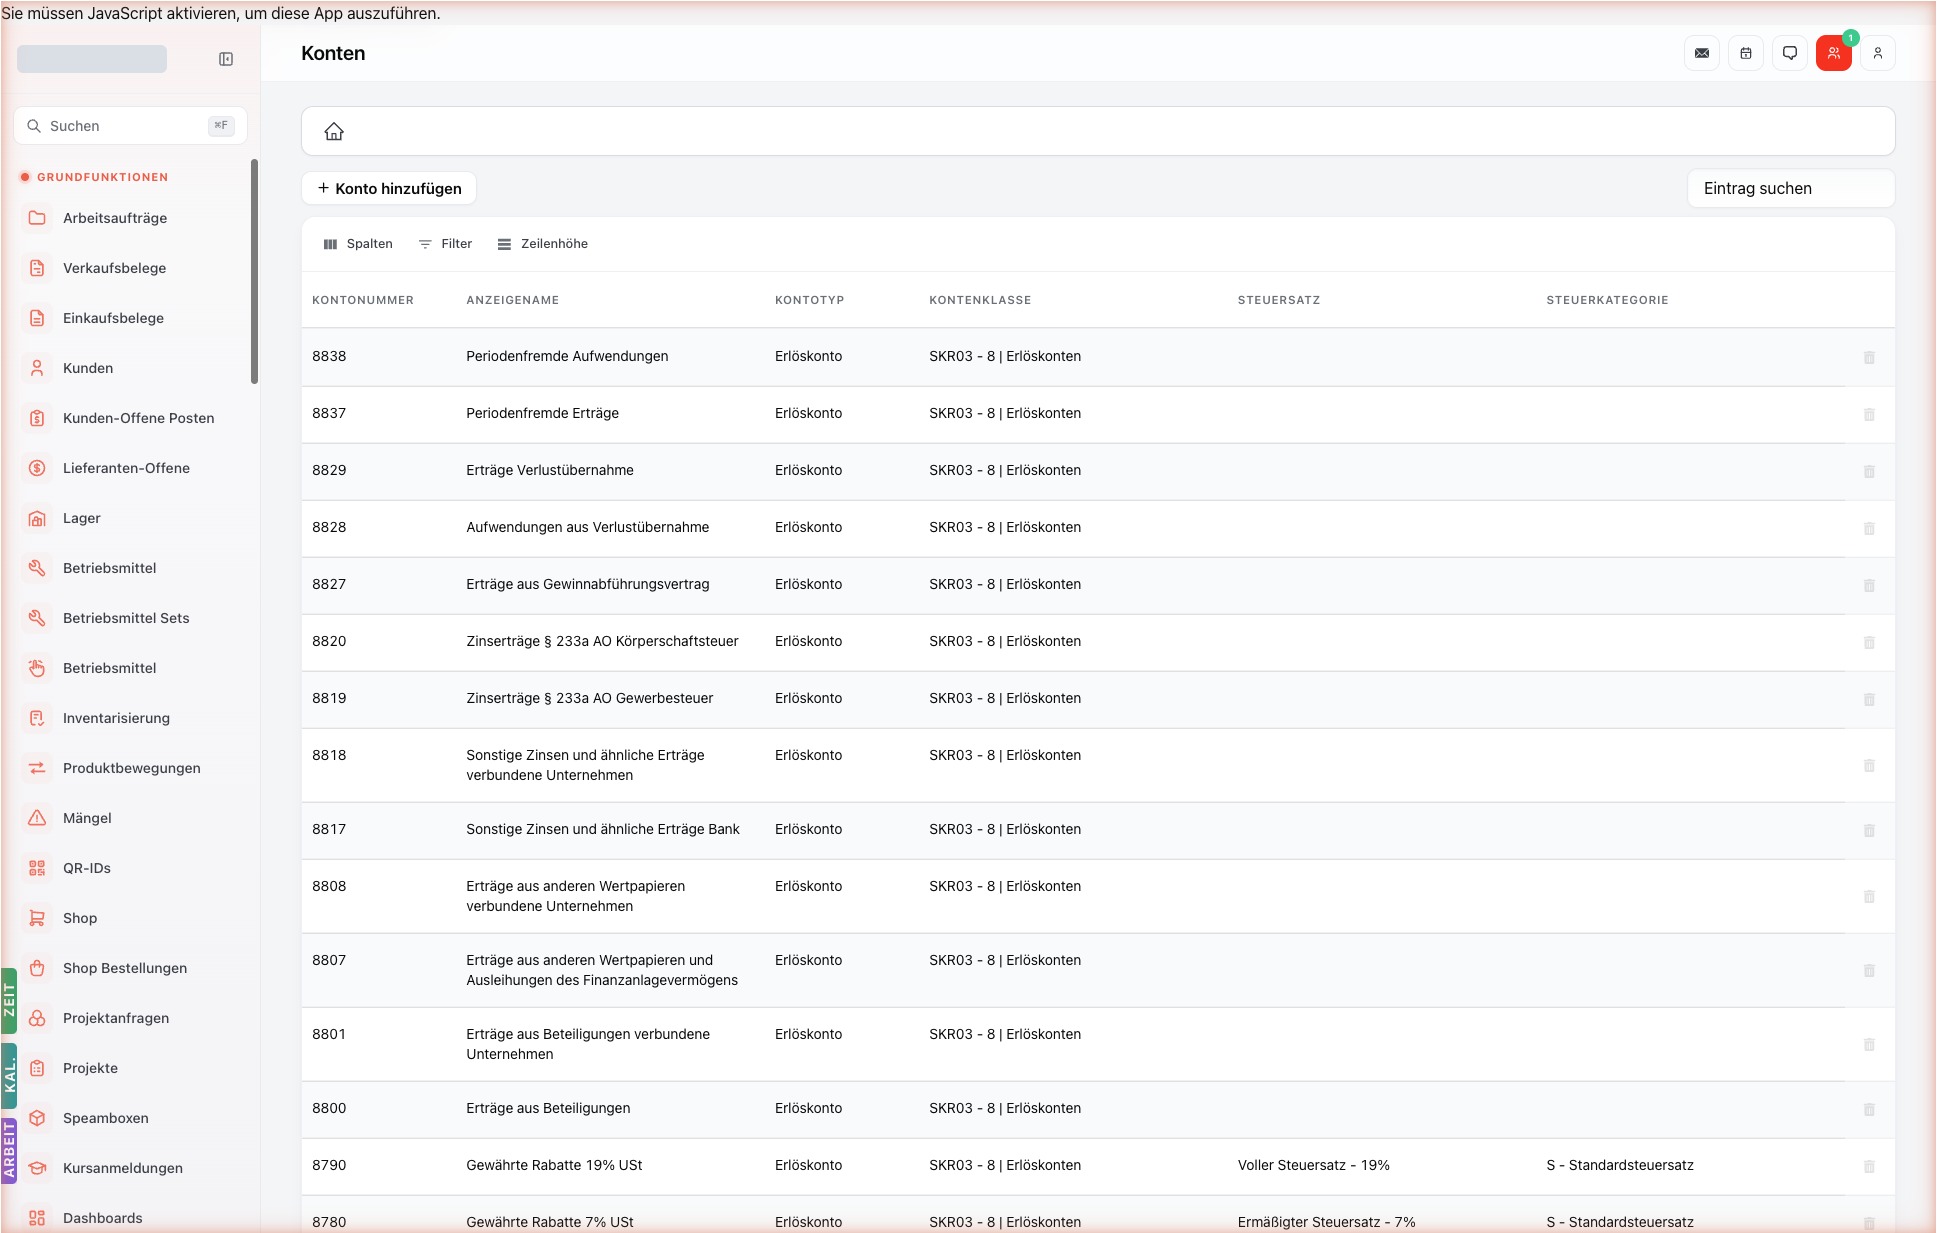1945x1233 pixels.
Task: Click the home breadcrumb icon
Action: point(334,131)
